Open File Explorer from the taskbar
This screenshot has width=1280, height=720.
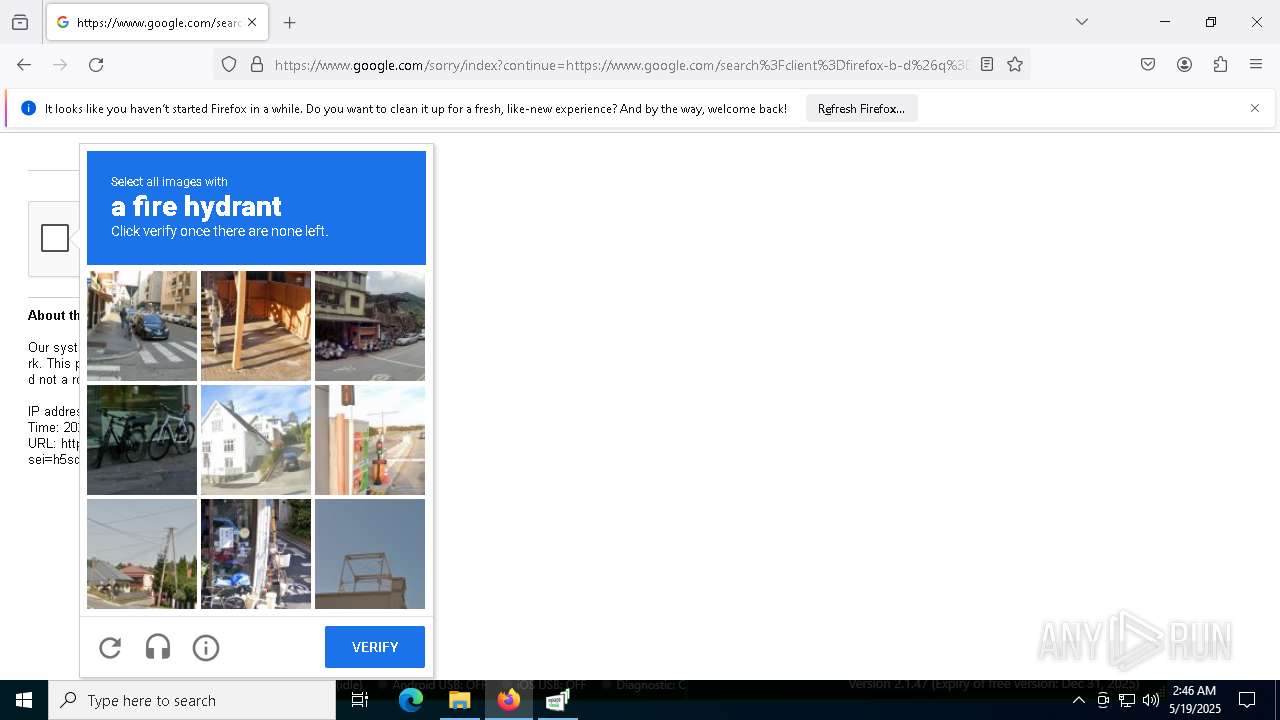[459, 700]
